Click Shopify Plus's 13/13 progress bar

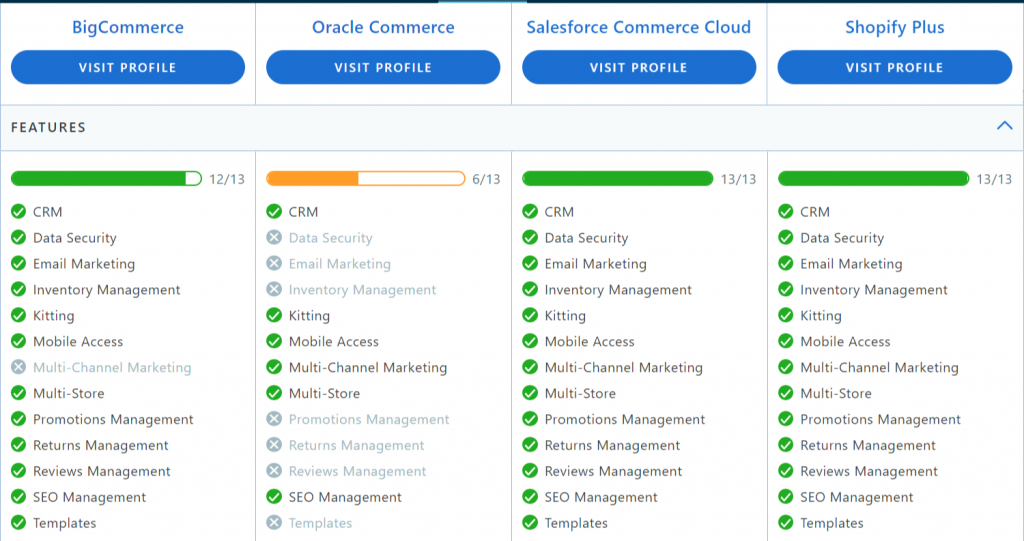click(x=874, y=178)
